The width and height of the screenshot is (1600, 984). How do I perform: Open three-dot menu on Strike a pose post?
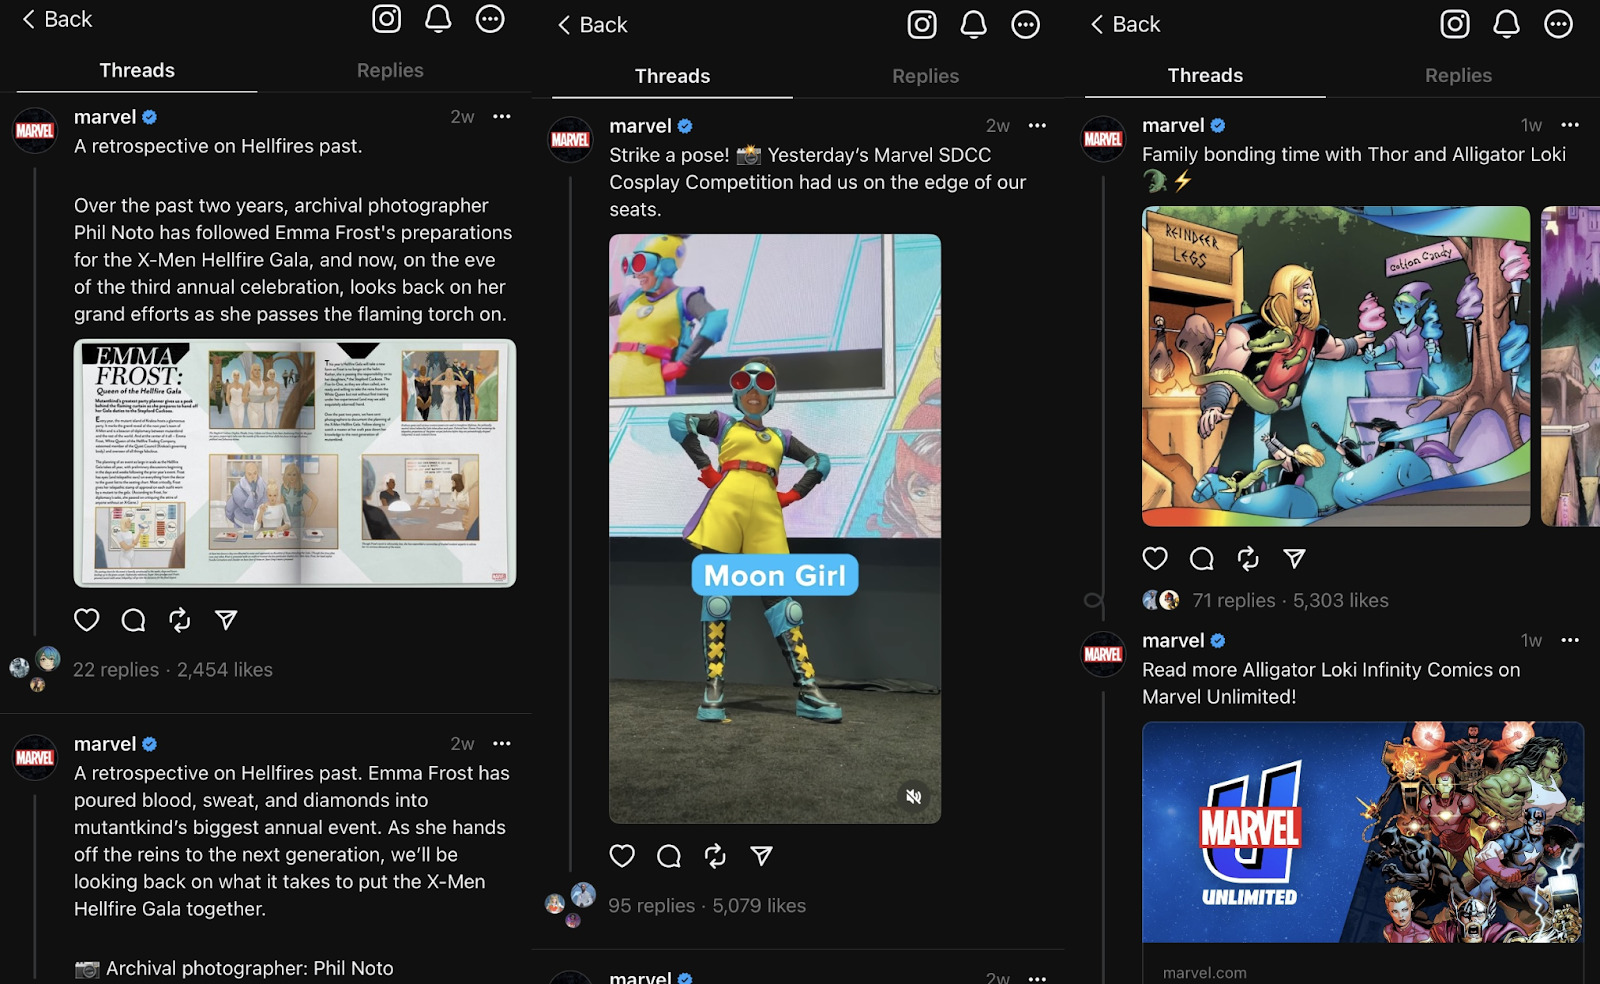point(1037,125)
